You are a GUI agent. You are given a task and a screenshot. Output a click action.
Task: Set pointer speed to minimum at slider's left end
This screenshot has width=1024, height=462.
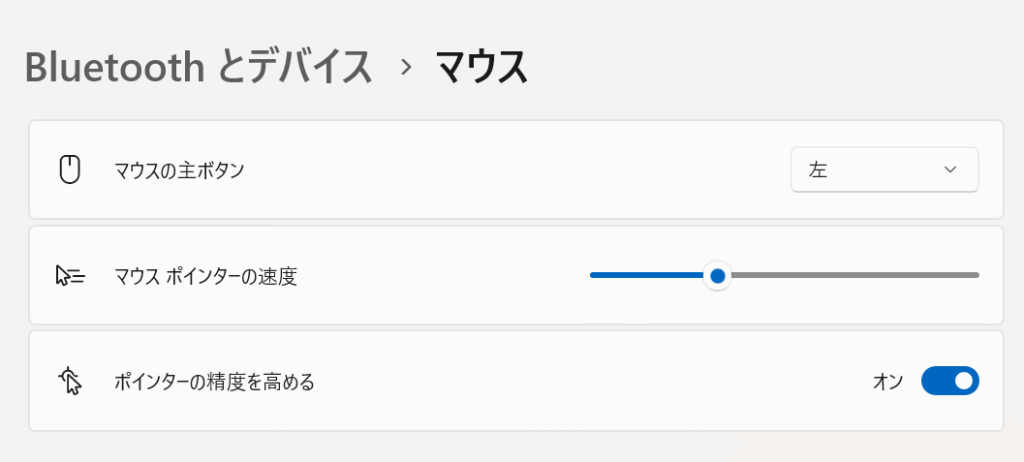point(592,275)
